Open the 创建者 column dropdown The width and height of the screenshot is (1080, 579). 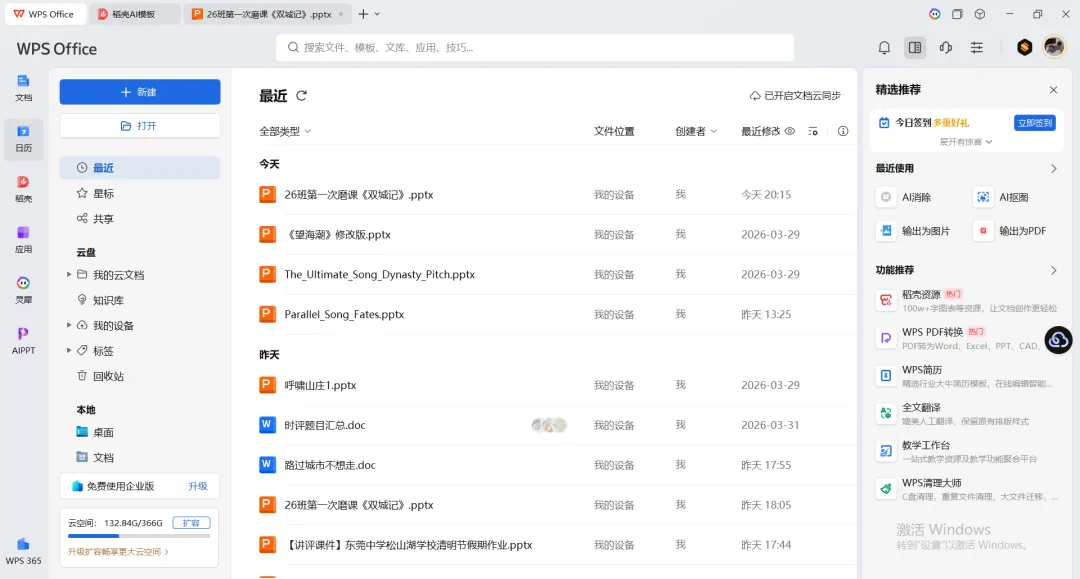[696, 131]
